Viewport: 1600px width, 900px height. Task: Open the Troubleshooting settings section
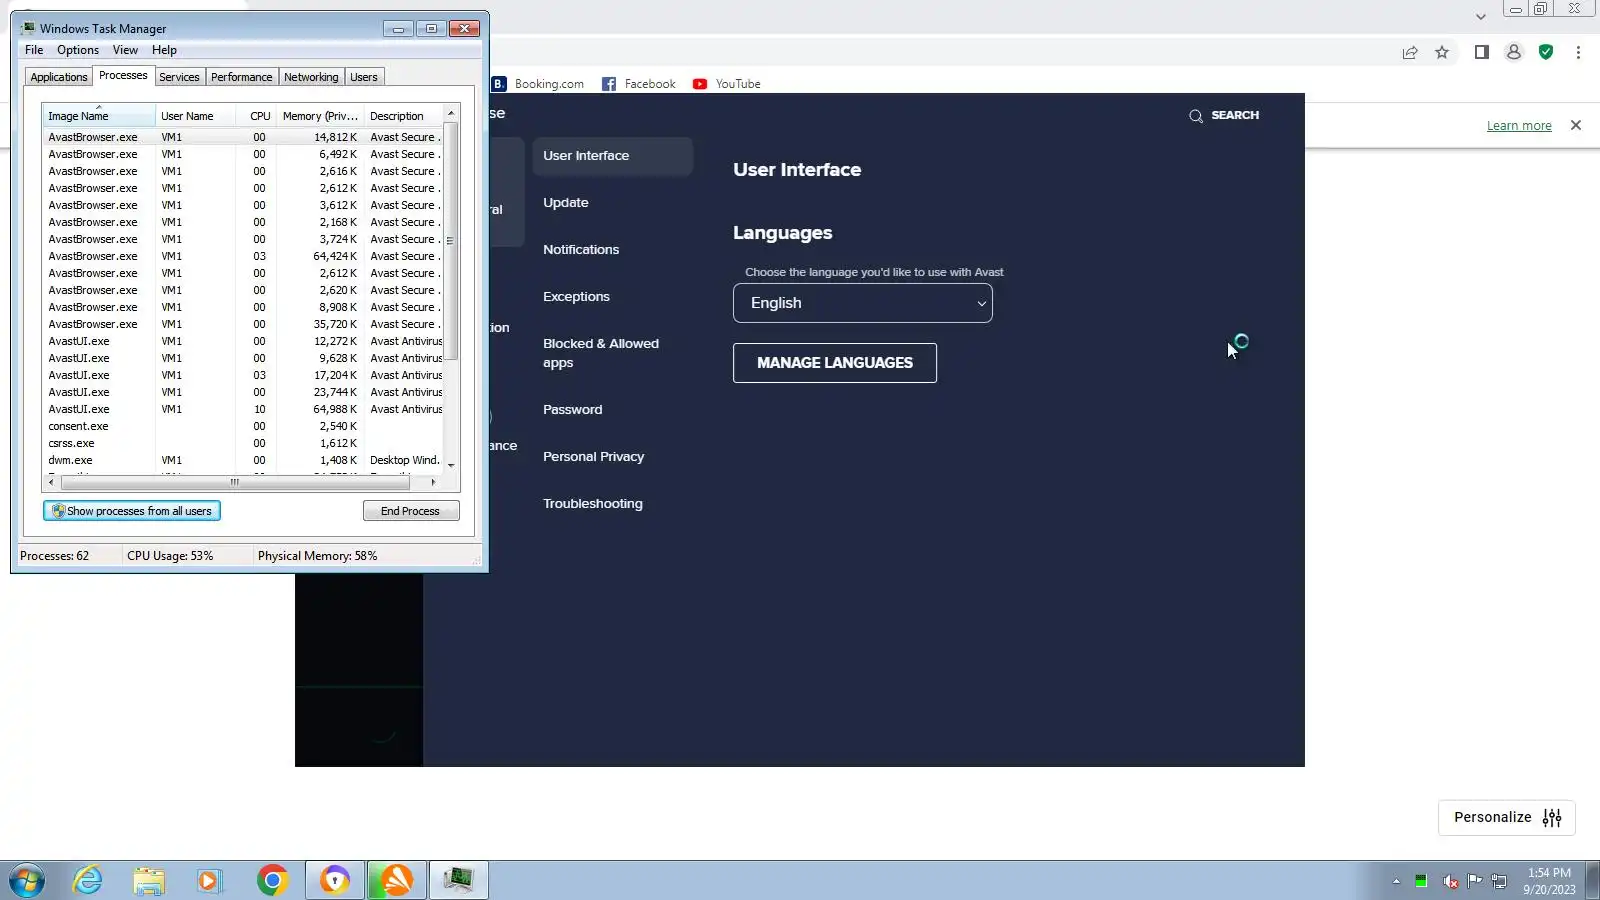pyautogui.click(x=593, y=504)
